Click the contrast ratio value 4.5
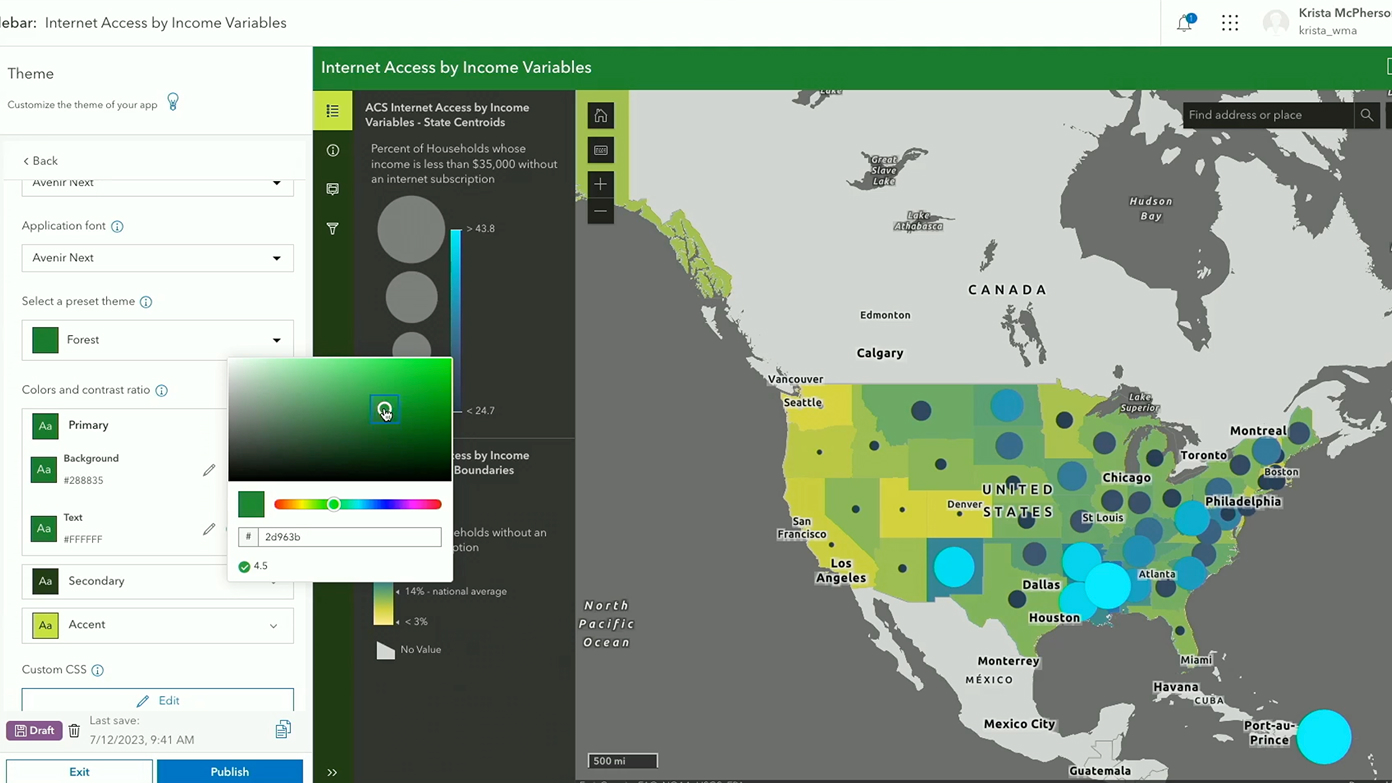1392x784 pixels. pyautogui.click(x=261, y=566)
